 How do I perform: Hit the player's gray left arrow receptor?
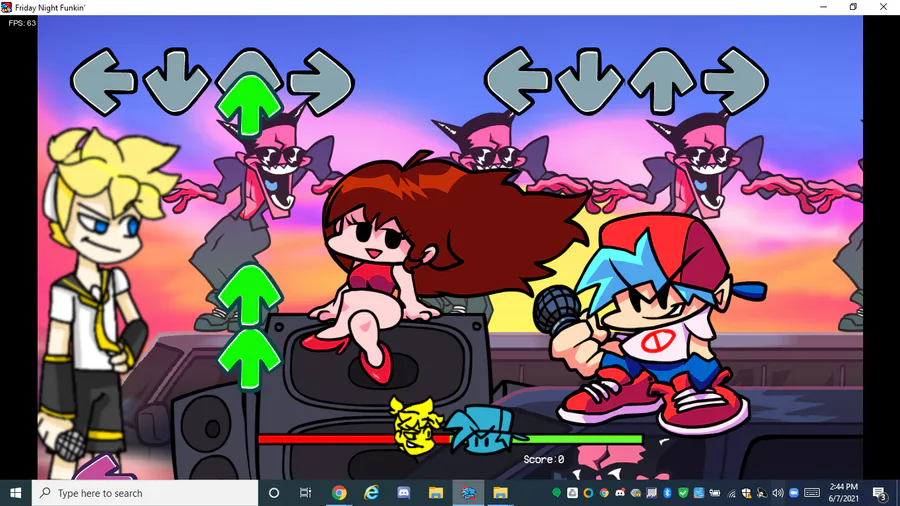pyautogui.click(x=517, y=80)
